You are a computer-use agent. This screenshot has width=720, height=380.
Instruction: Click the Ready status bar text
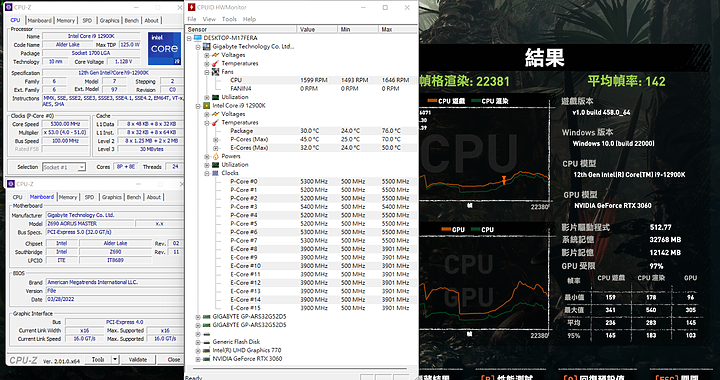click(193, 377)
